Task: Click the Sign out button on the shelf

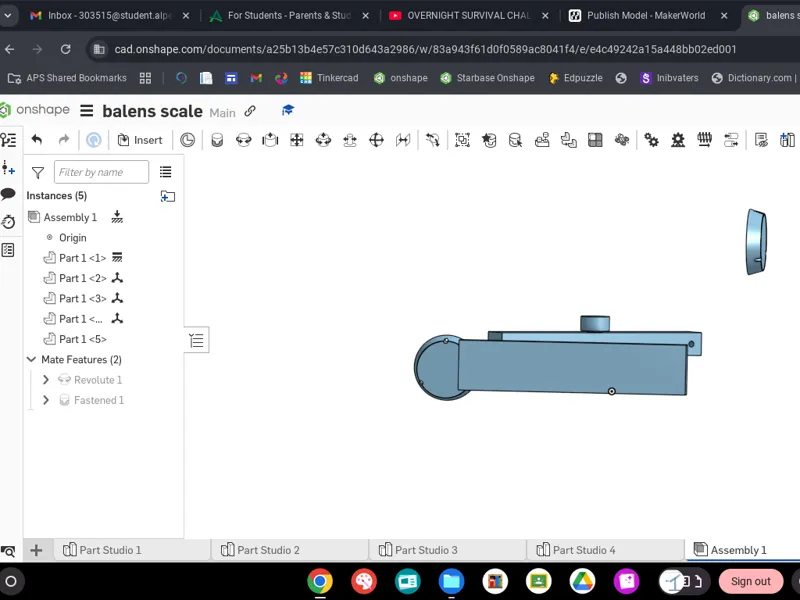Action: (x=751, y=581)
